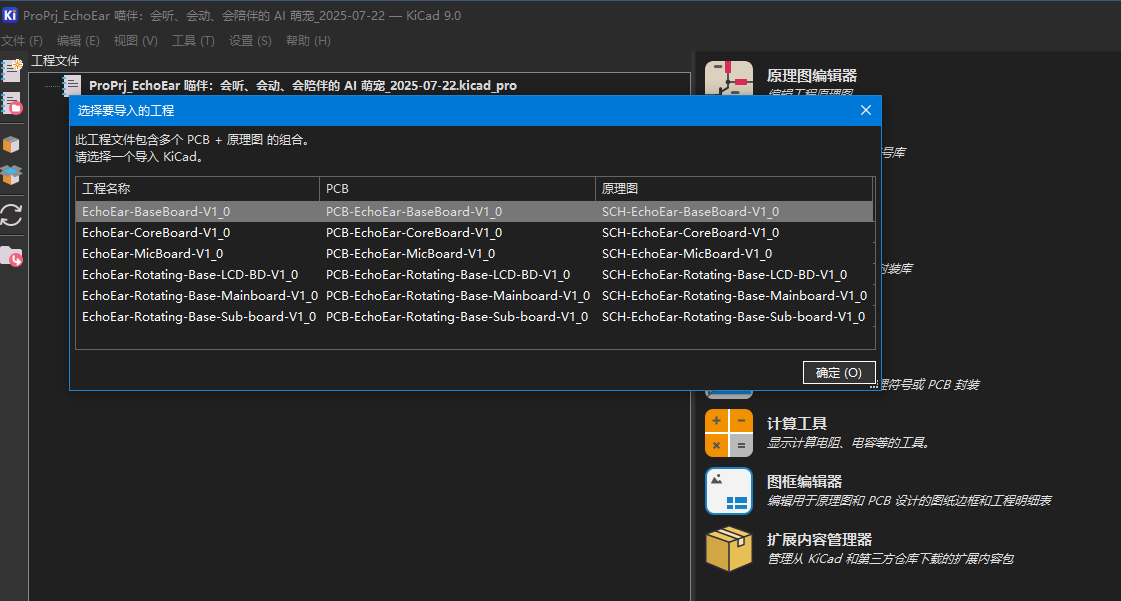Click the 工程文件 panel heading
The width and height of the screenshot is (1121, 601).
pyautogui.click(x=55, y=61)
